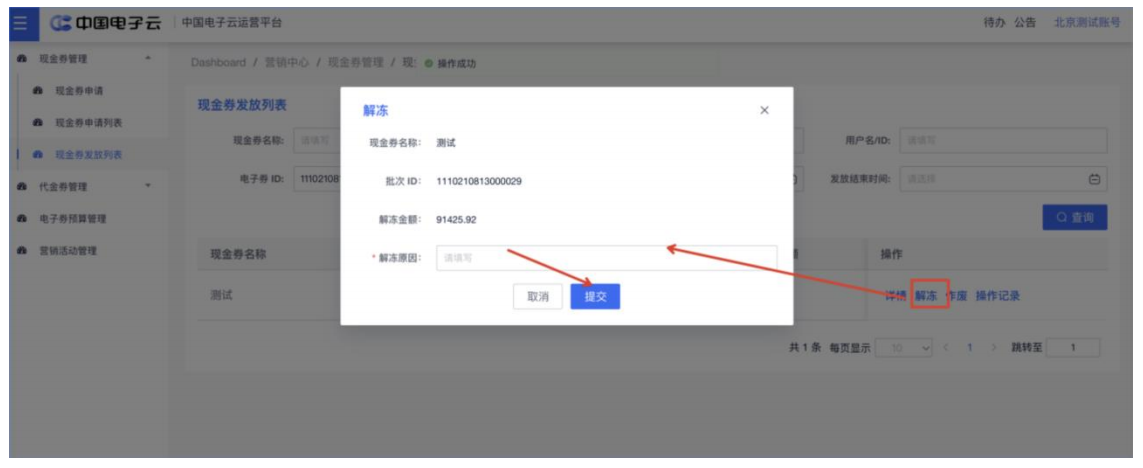
Task: Open the 北京测试账号 account menu
Action: [x=1086, y=23]
